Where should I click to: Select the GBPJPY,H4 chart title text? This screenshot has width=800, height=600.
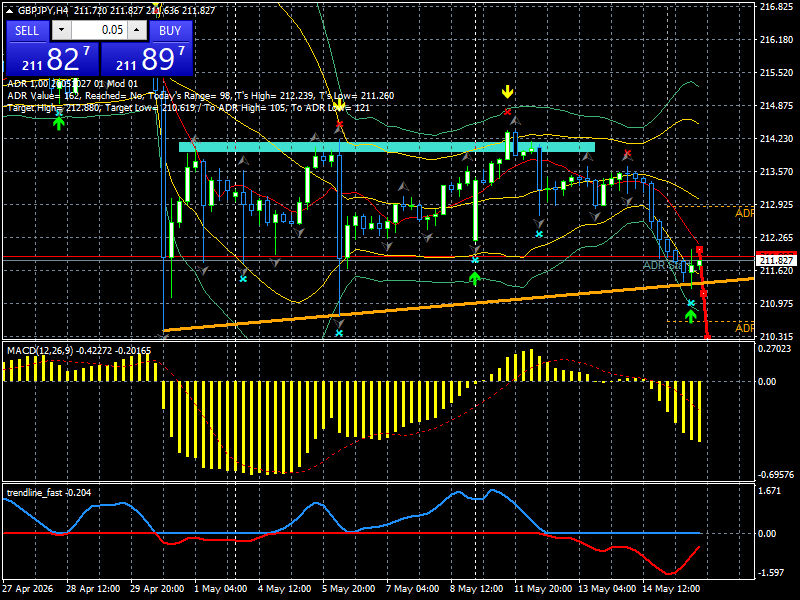pyautogui.click(x=42, y=11)
